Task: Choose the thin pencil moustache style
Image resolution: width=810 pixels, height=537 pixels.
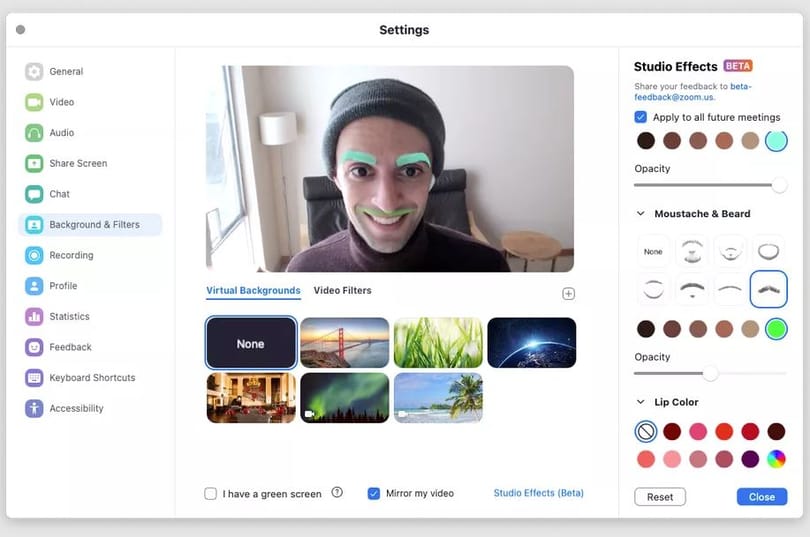Action: coord(730,289)
